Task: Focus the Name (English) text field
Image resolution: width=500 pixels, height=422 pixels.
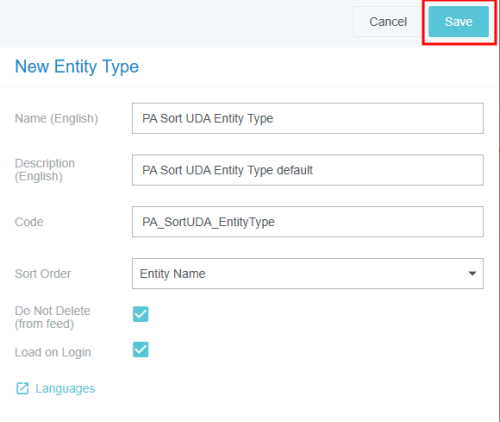Action: coord(308,118)
